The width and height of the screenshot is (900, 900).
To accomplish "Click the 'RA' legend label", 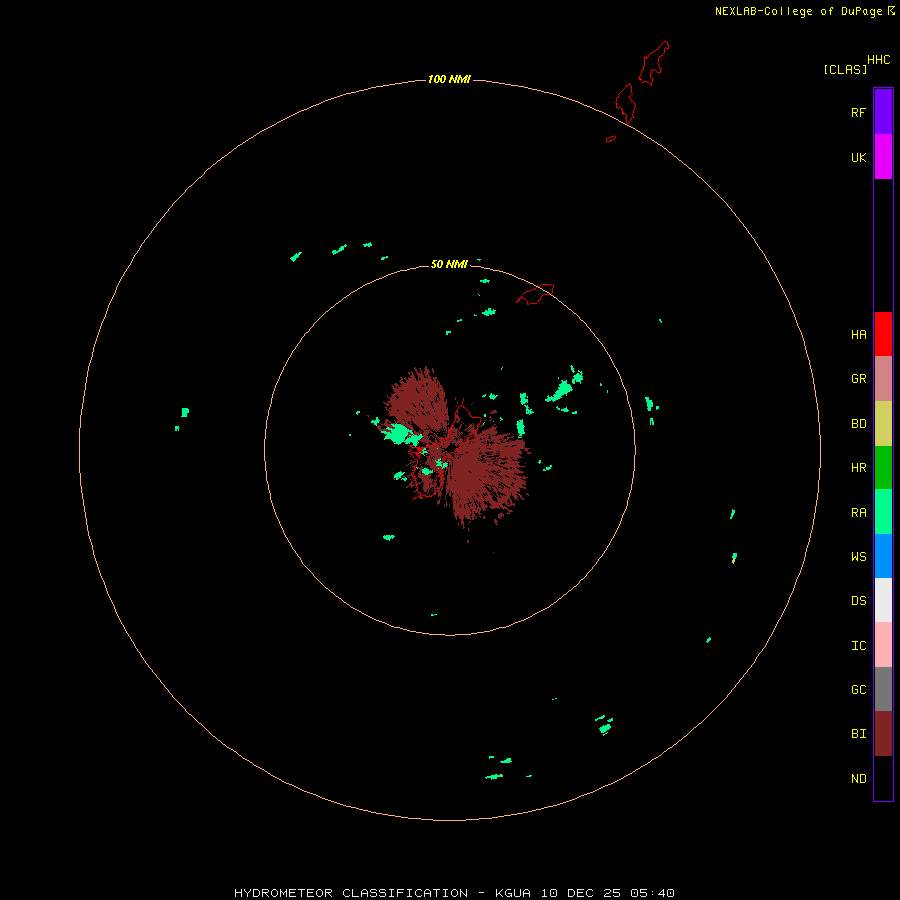I will [858, 513].
